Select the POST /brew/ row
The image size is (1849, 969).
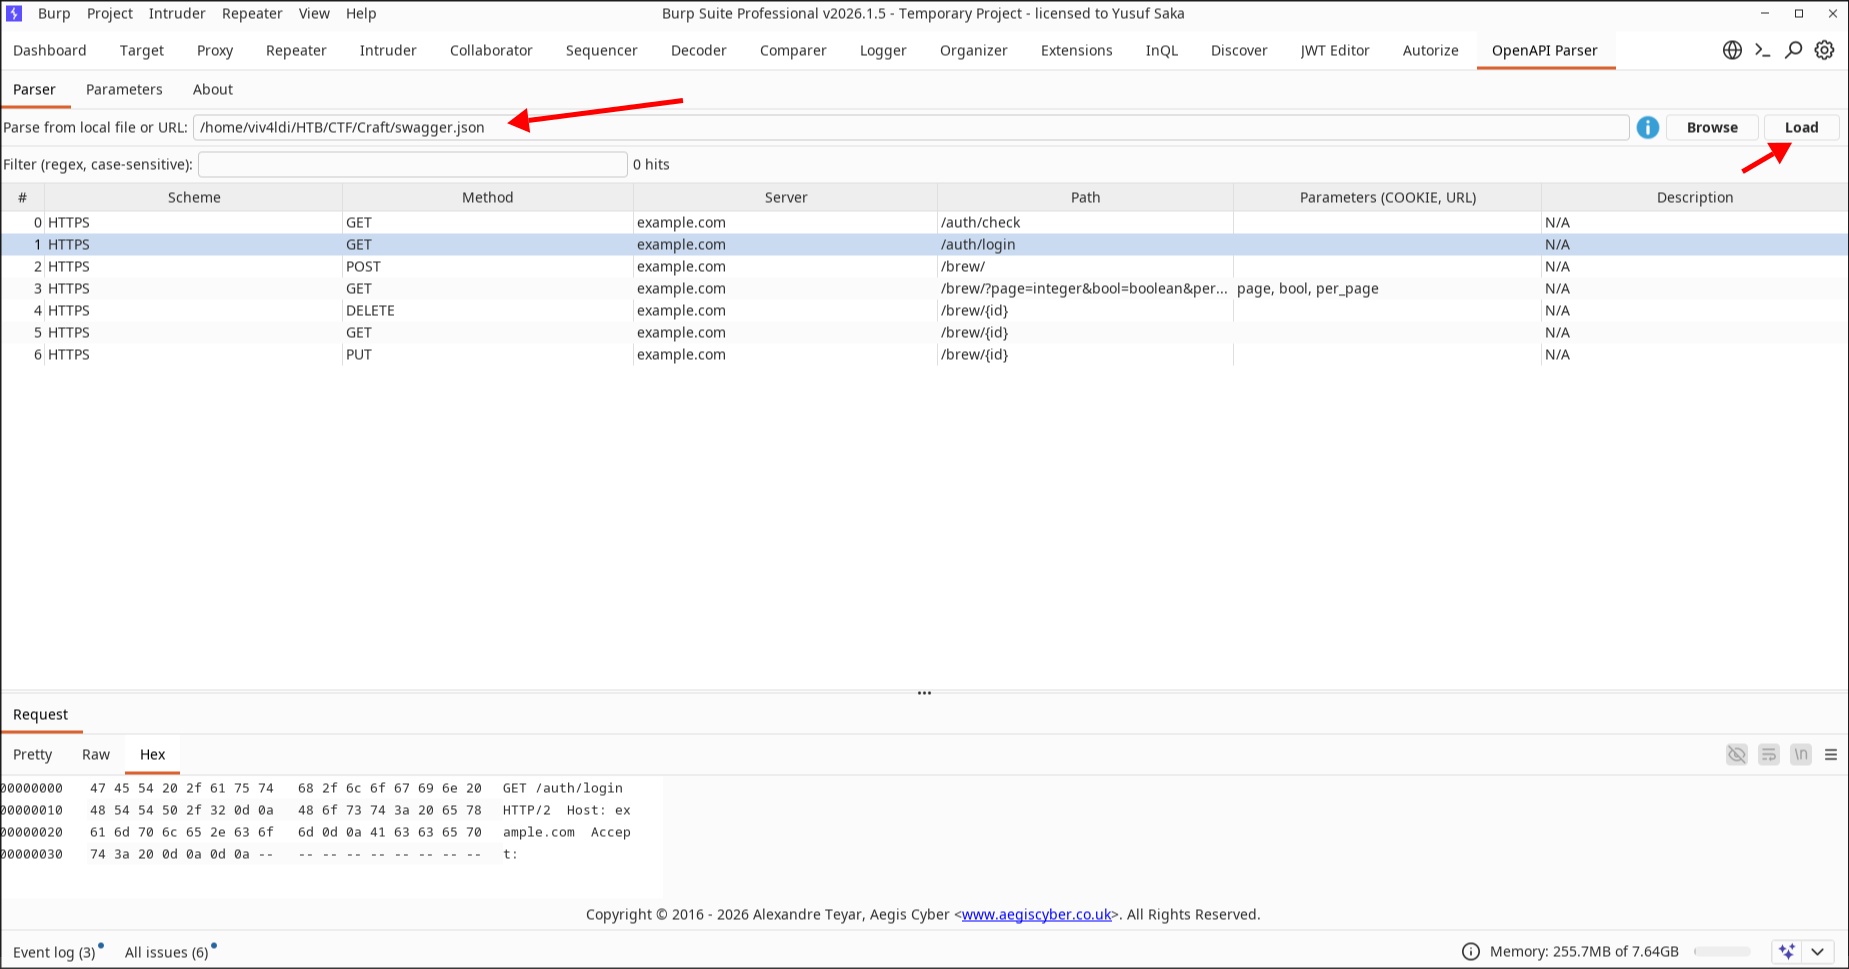coord(924,266)
